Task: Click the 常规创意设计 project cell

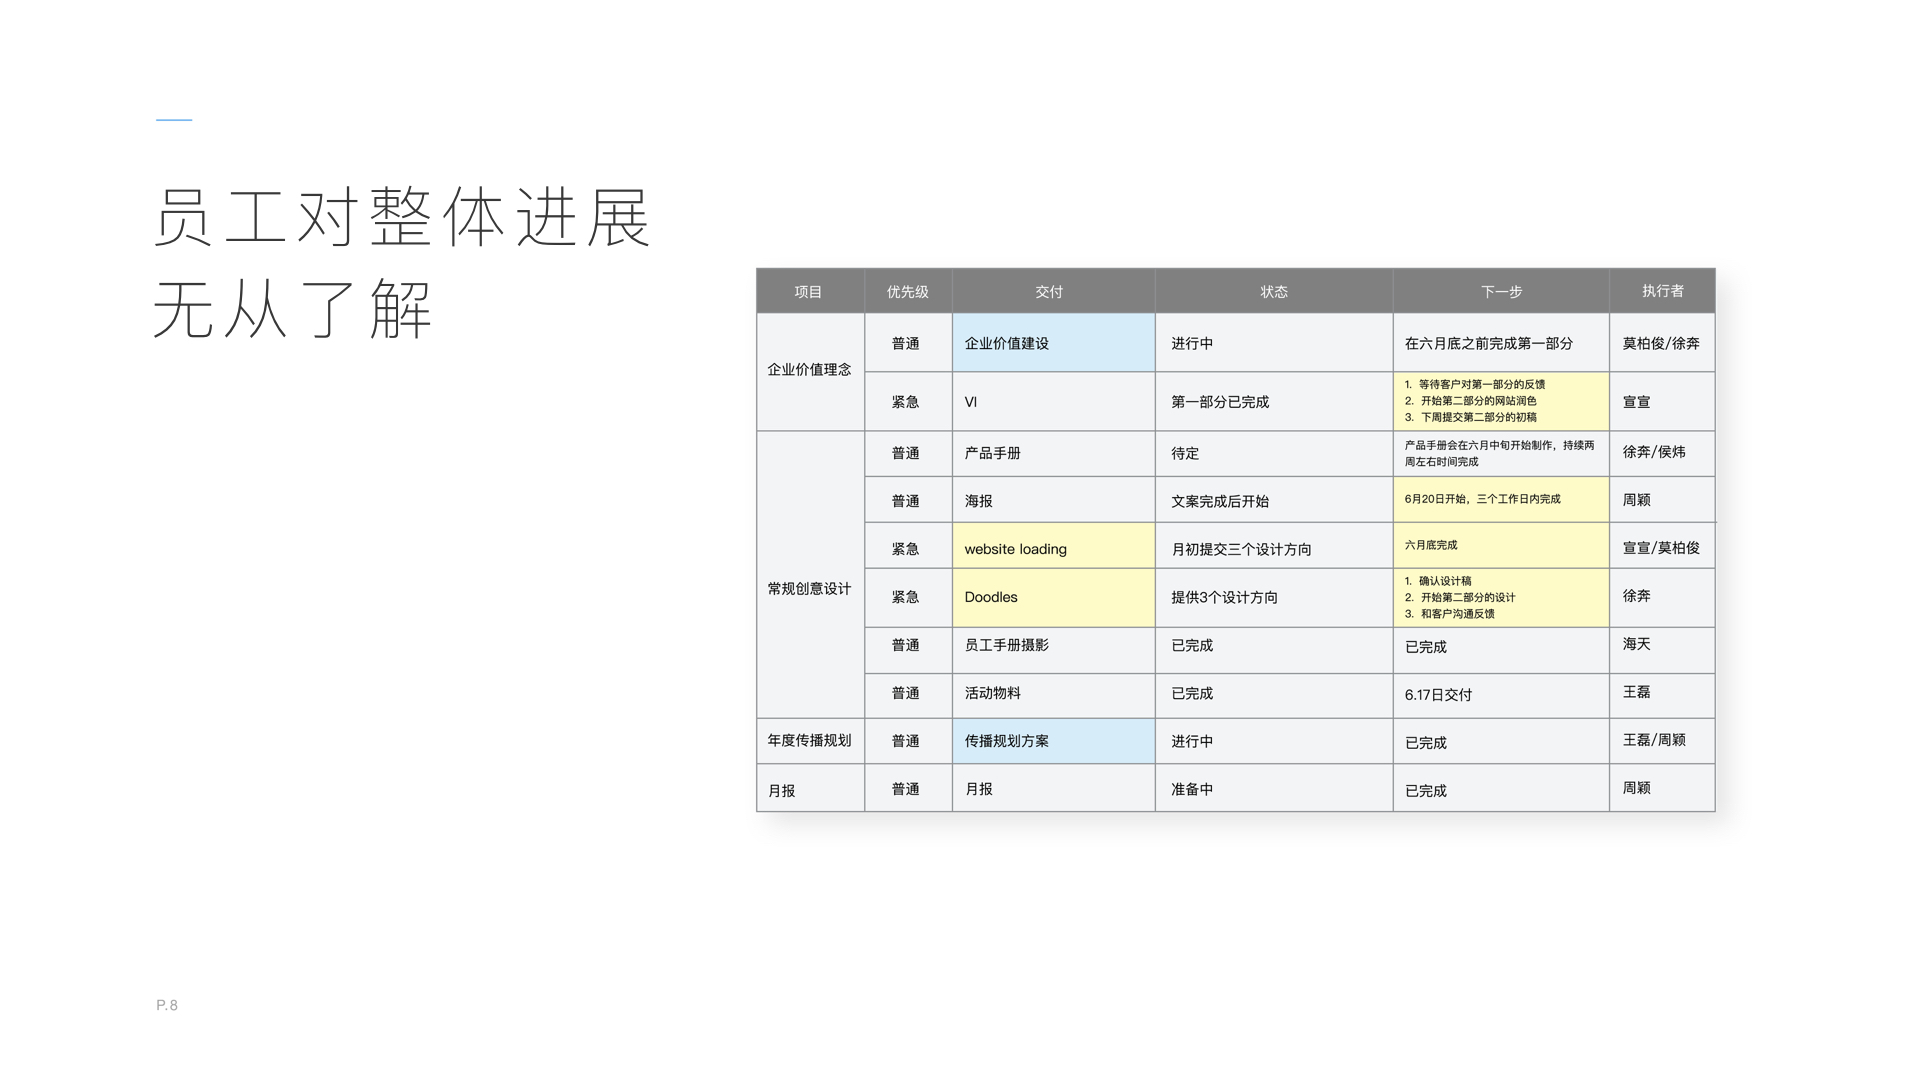Action: [809, 588]
